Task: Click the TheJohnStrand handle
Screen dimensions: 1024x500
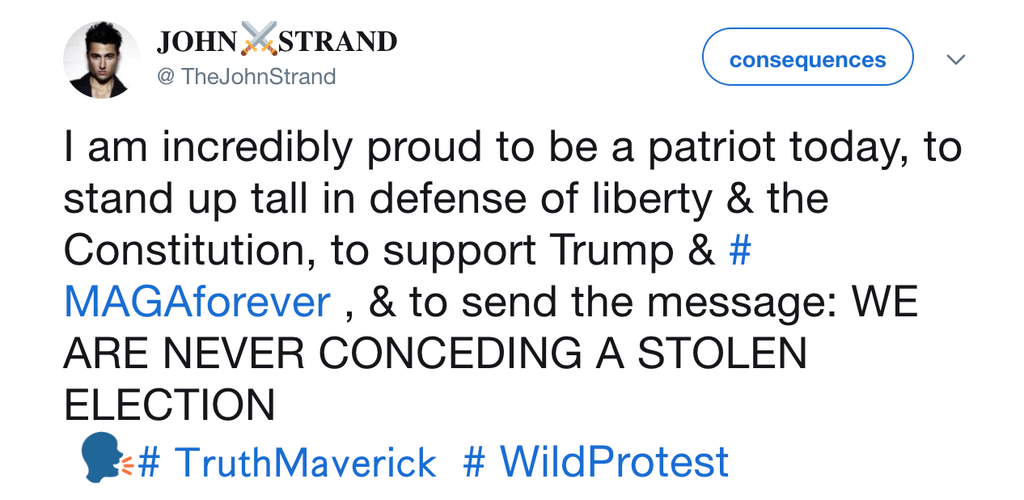Action: click(258, 77)
